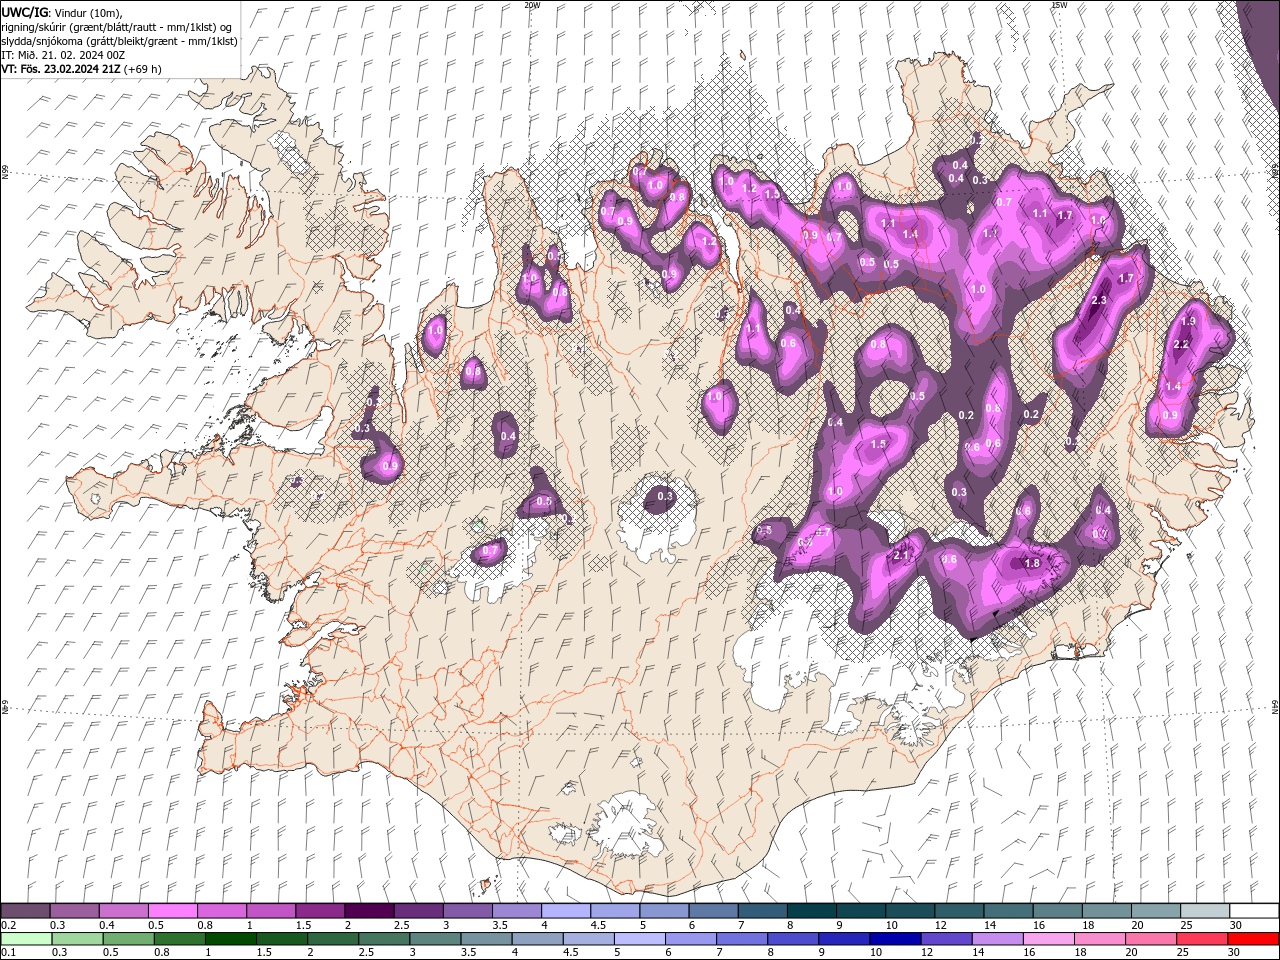This screenshot has width=1280, height=960.
Task: Pick the dark magenta swatch labelled 1.5 in upper legend
Action: point(319,911)
